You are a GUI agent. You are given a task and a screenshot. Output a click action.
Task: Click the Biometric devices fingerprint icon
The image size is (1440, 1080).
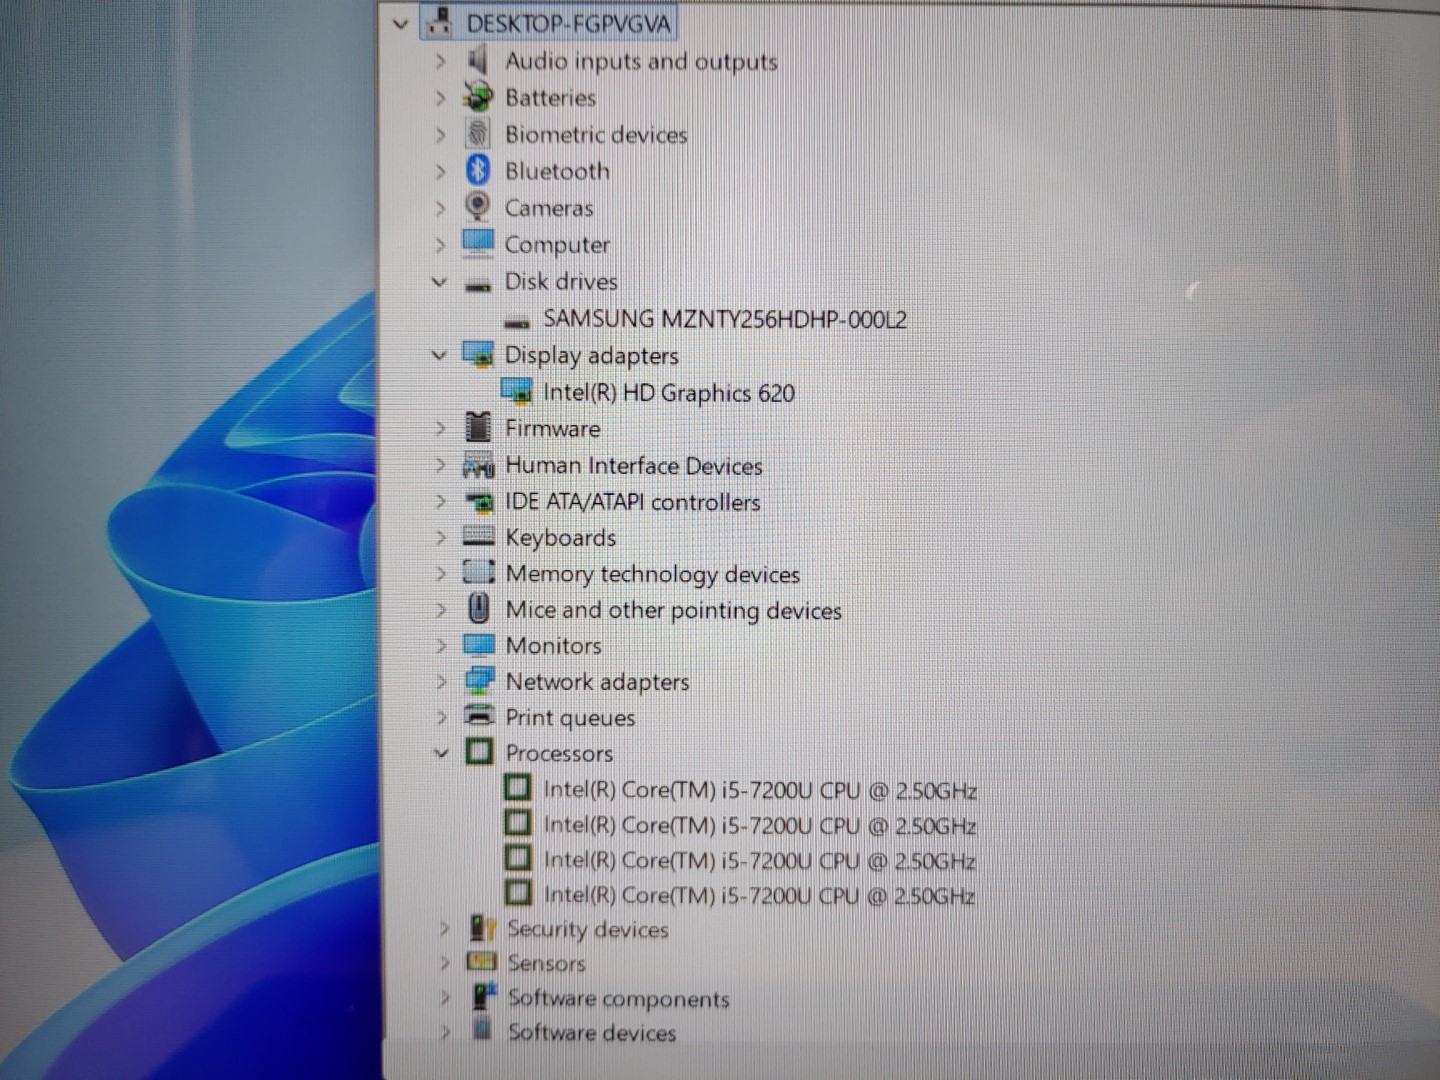click(478, 134)
